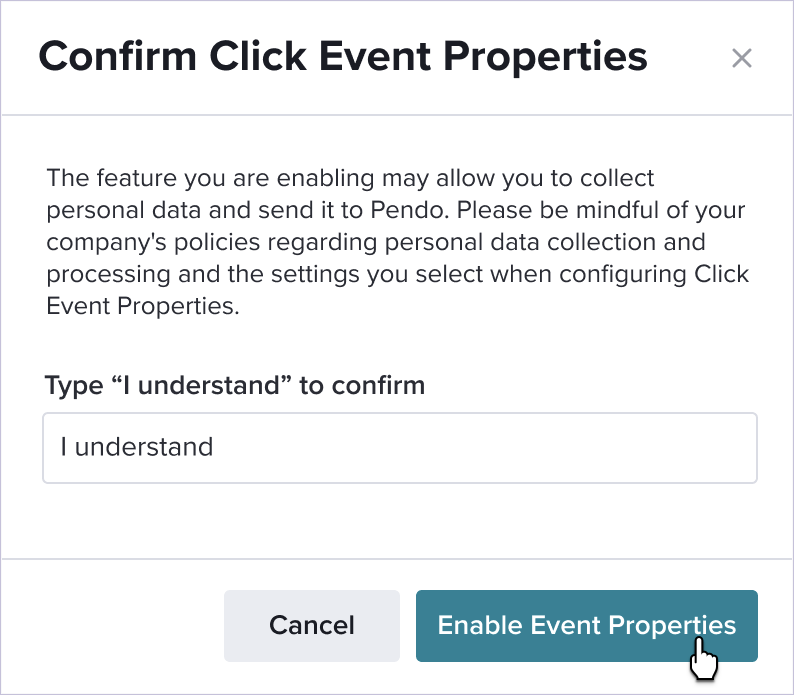
Task: Click the "I understand" text in the field
Action: [x=137, y=446]
